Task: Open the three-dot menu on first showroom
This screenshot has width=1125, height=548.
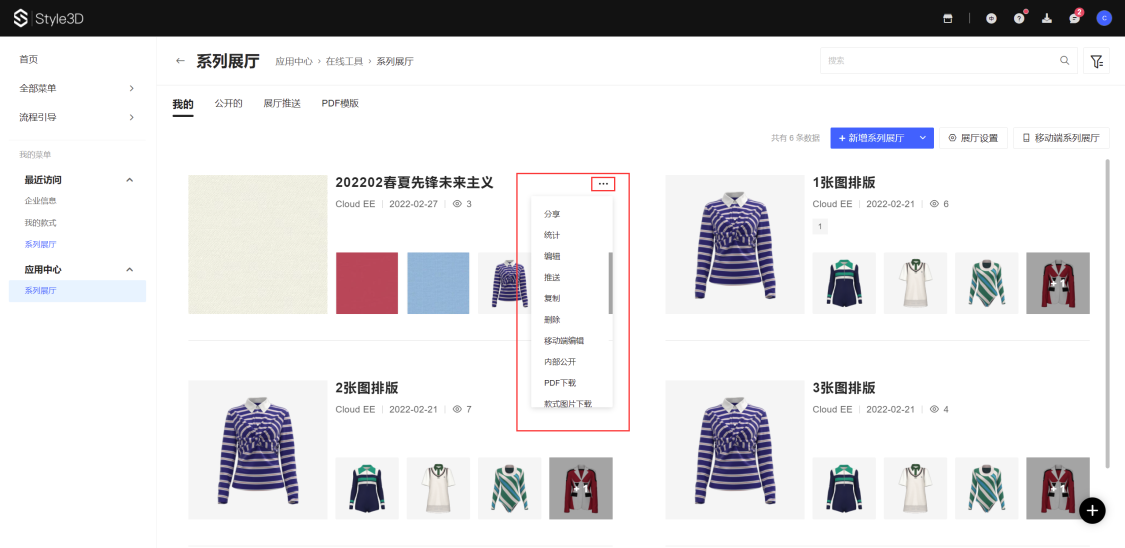Action: point(603,183)
